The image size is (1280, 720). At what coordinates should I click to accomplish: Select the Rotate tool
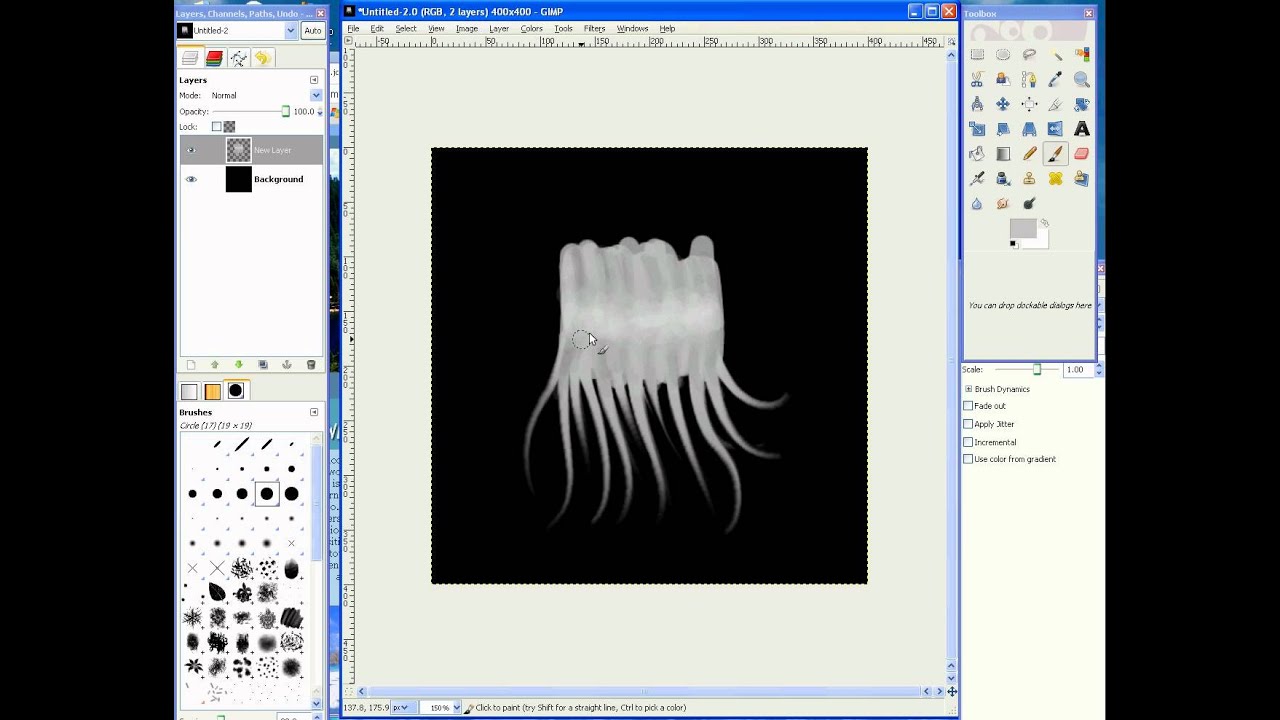1081,104
